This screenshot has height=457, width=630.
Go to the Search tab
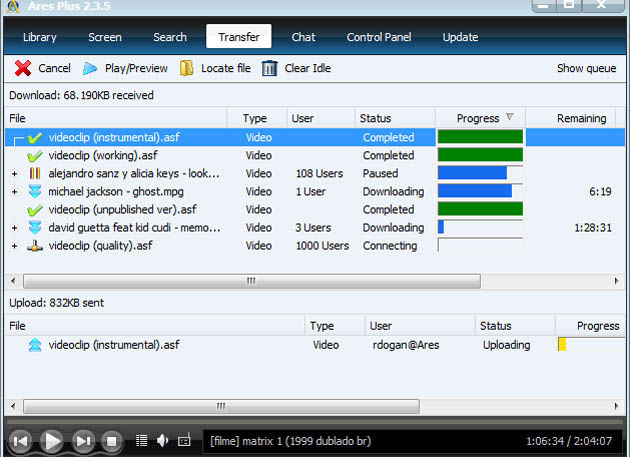coord(170,37)
